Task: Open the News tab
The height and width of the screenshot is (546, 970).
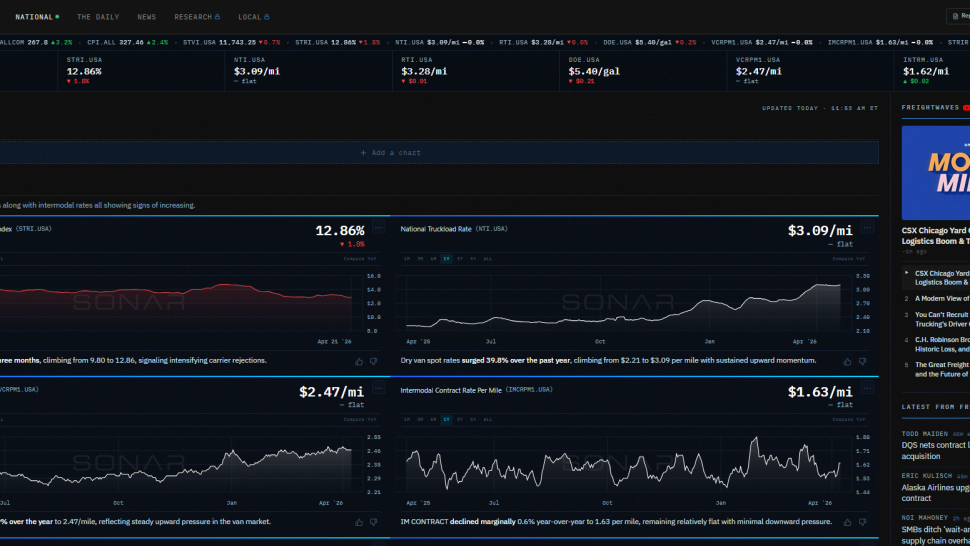Action: [x=147, y=17]
